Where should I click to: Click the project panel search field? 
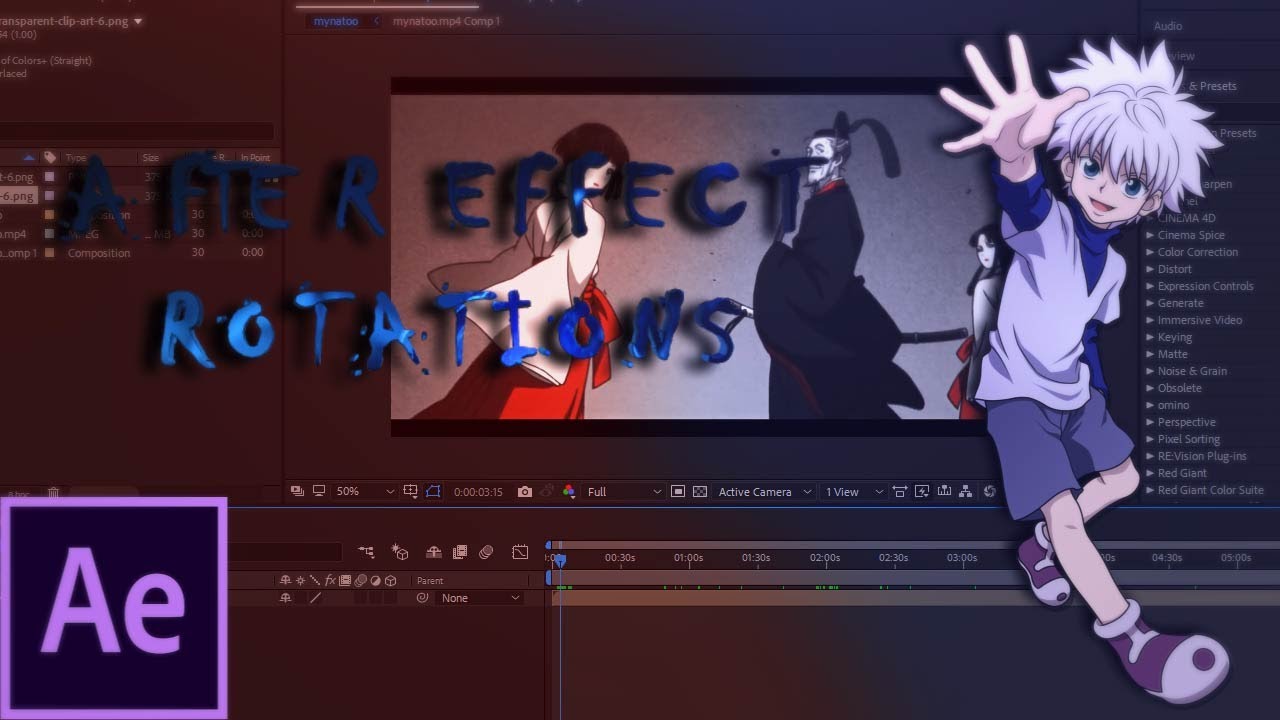point(137,131)
